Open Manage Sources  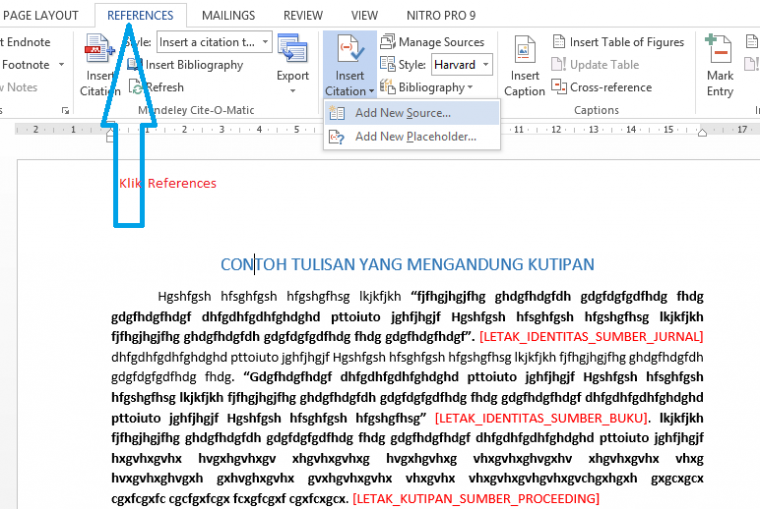432,42
